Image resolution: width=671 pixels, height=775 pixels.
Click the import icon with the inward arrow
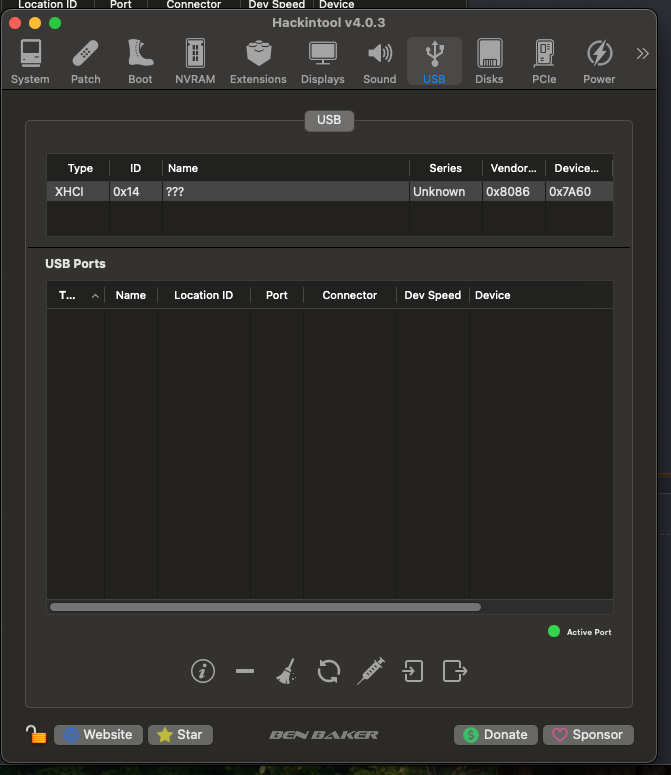[413, 671]
